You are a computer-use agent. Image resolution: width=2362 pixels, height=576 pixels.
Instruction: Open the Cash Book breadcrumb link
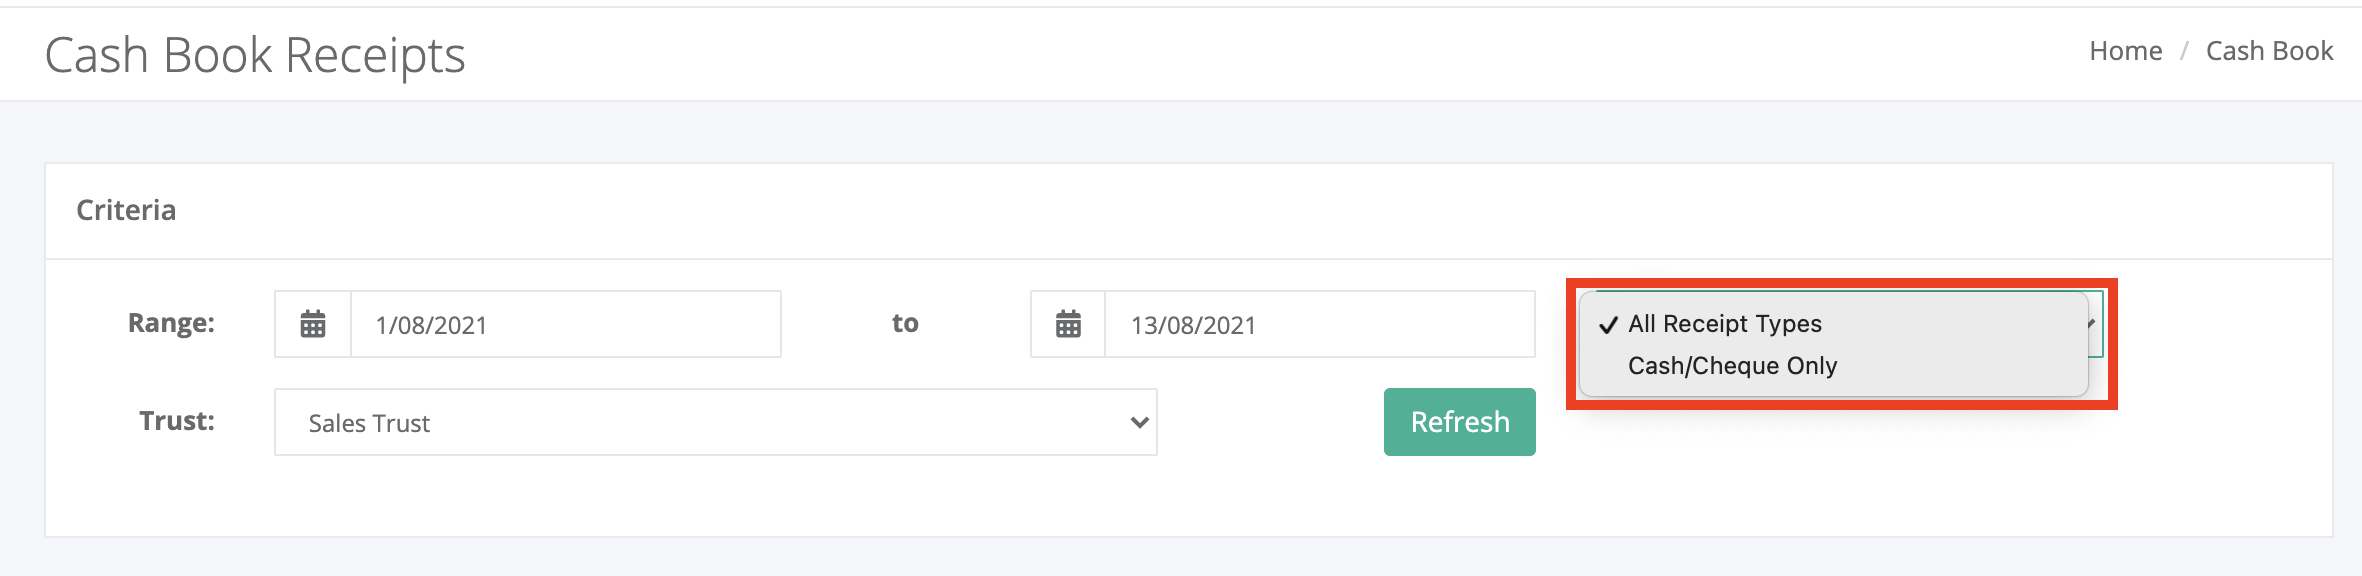(x=2269, y=51)
